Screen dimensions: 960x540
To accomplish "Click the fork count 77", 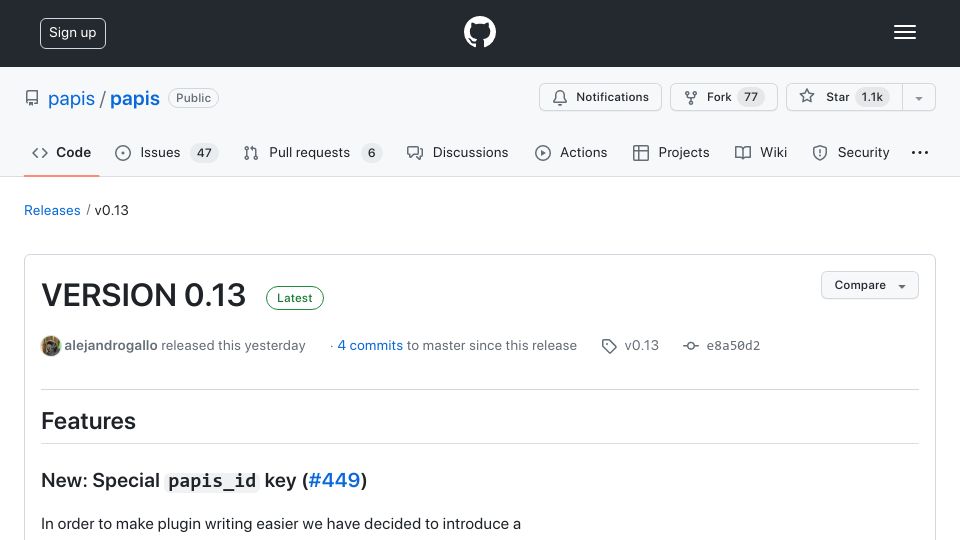I will [751, 97].
